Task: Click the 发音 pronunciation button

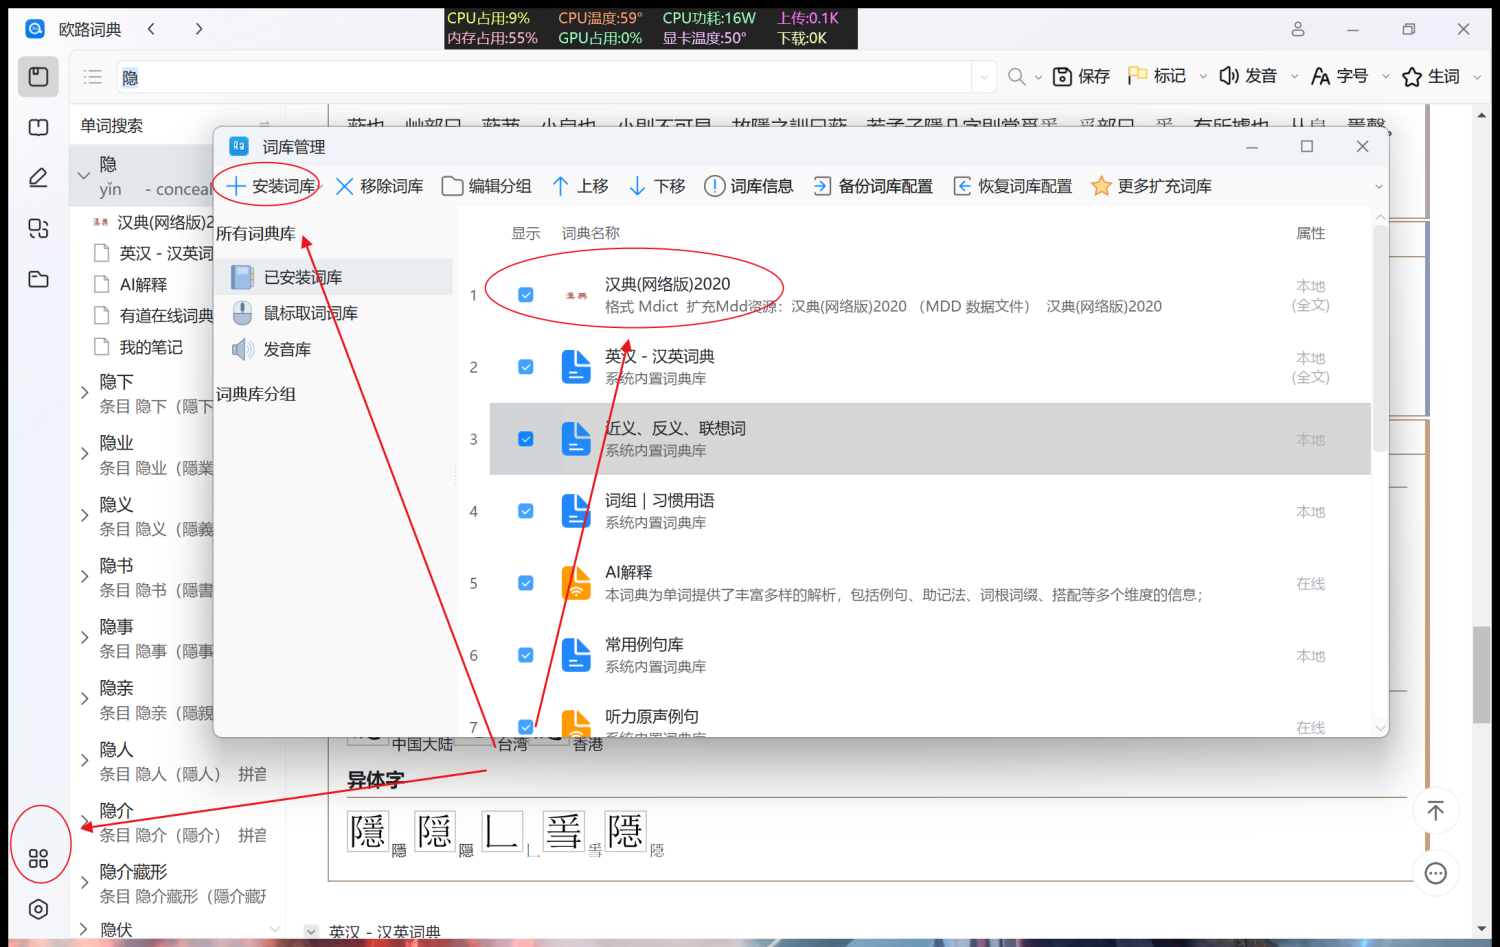Action: click(x=1248, y=77)
